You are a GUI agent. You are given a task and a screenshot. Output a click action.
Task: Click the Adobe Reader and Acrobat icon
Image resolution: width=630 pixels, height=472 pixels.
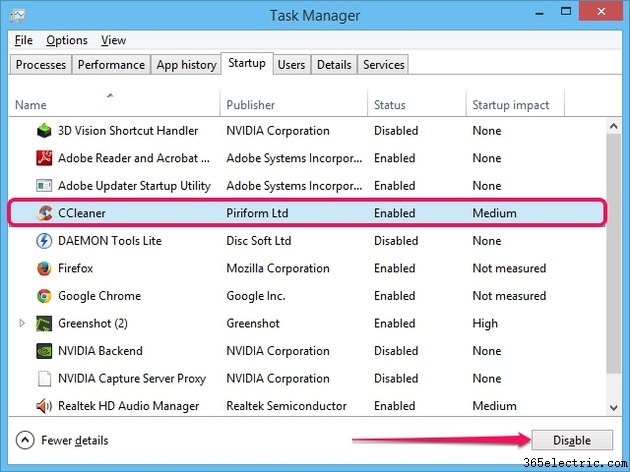[44, 158]
